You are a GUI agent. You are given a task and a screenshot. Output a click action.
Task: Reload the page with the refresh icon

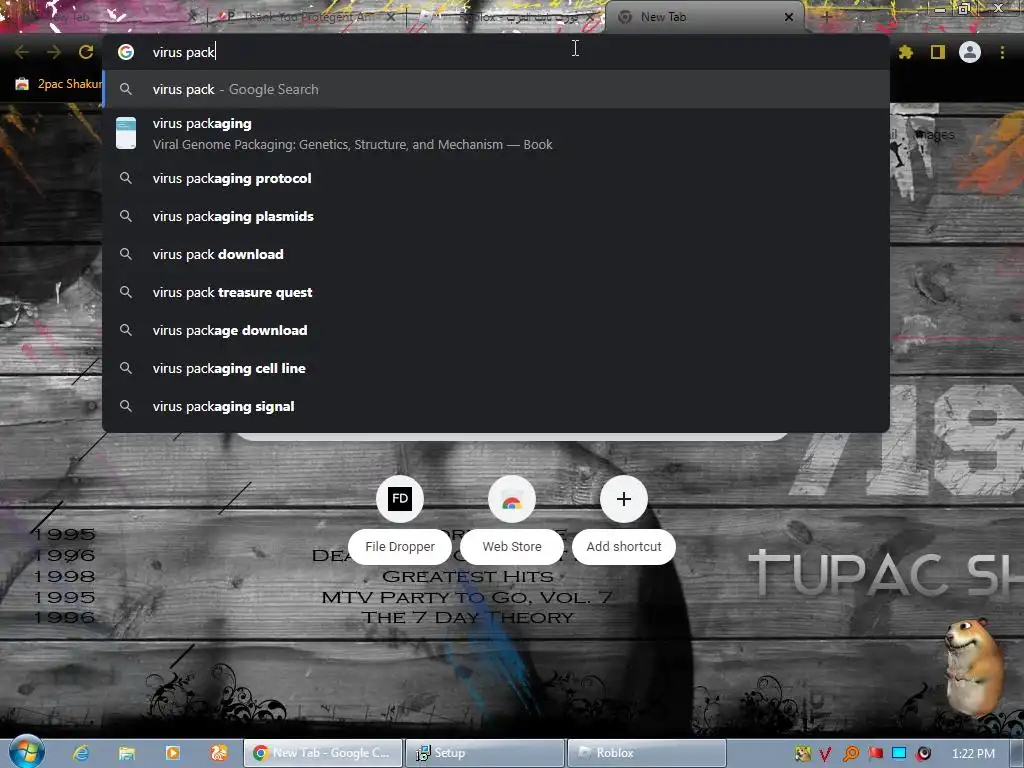[86, 52]
